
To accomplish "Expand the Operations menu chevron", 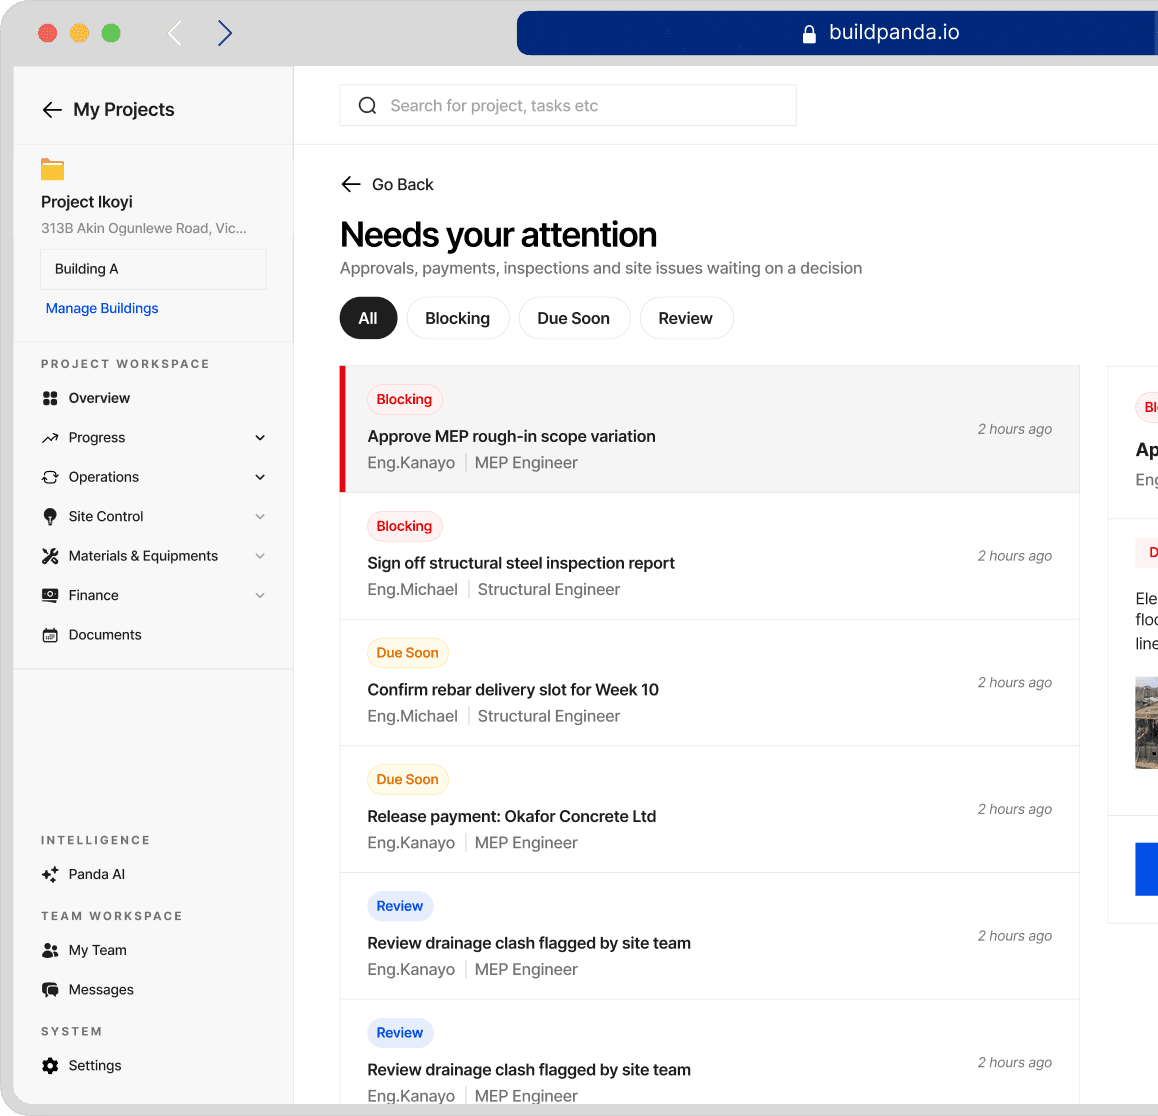I will [x=260, y=477].
